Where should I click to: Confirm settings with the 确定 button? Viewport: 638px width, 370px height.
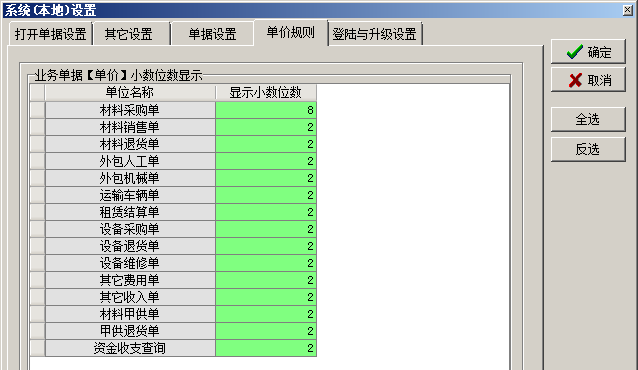(x=588, y=52)
